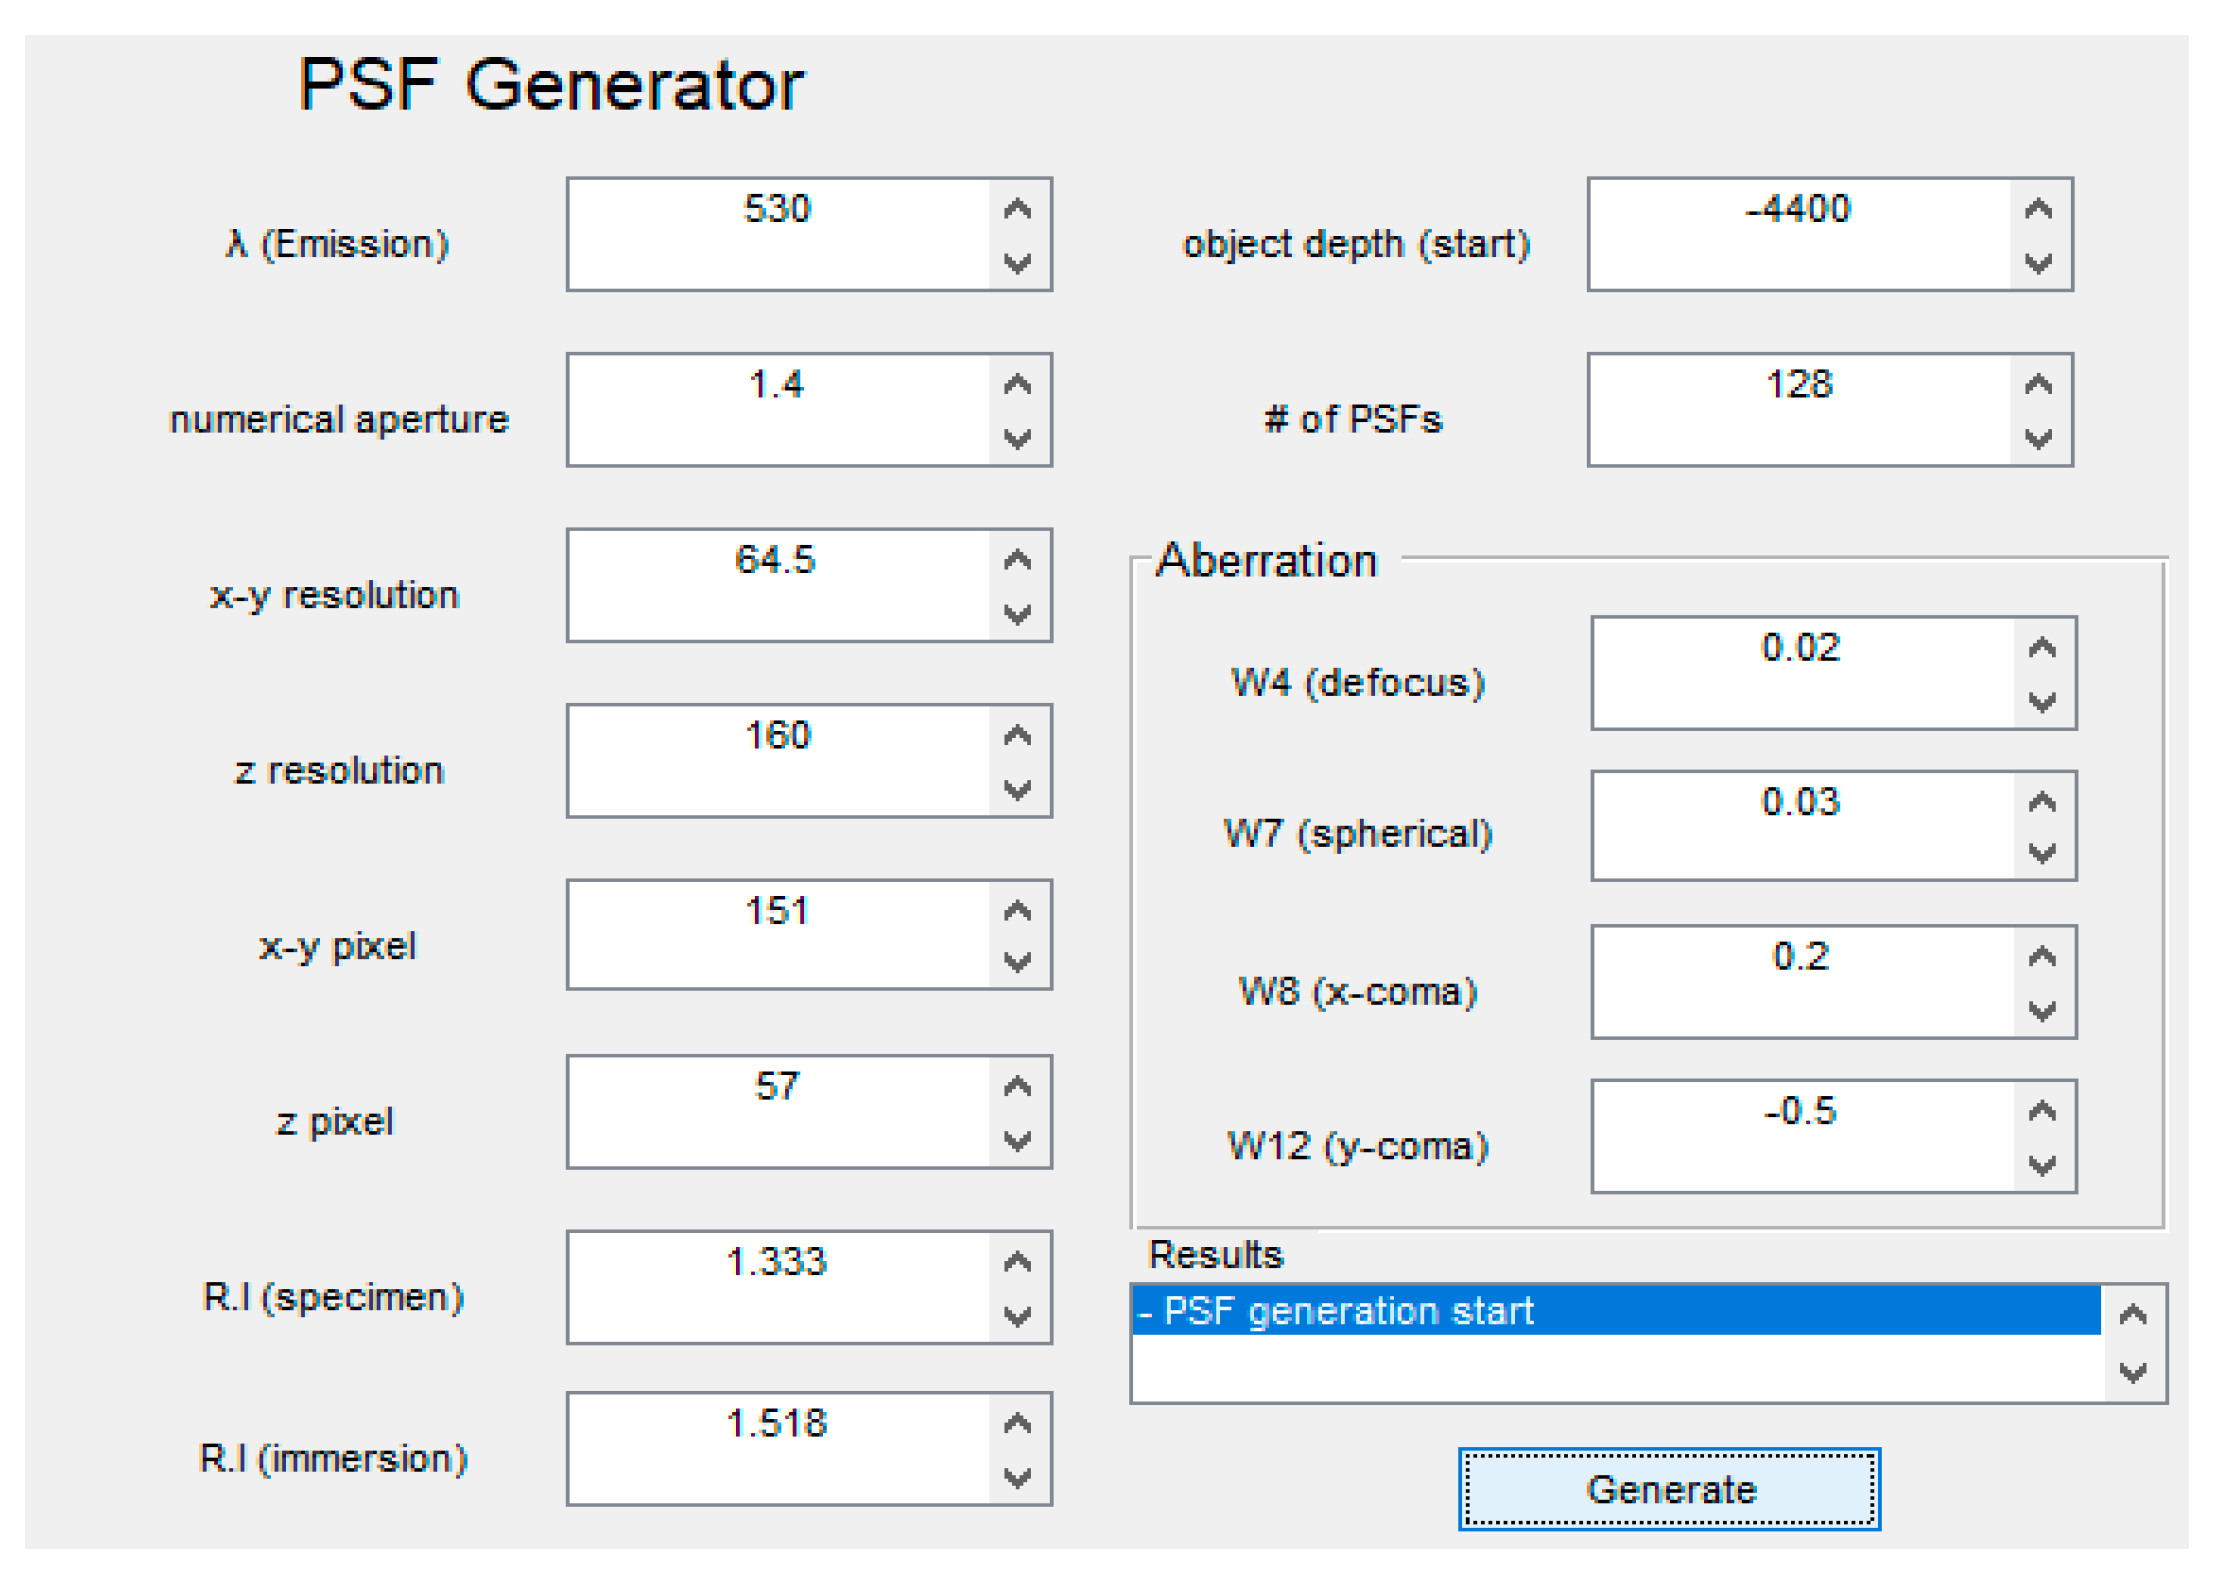Click into the numerical aperture field
This screenshot has height=1584, width=2226.
(778, 409)
